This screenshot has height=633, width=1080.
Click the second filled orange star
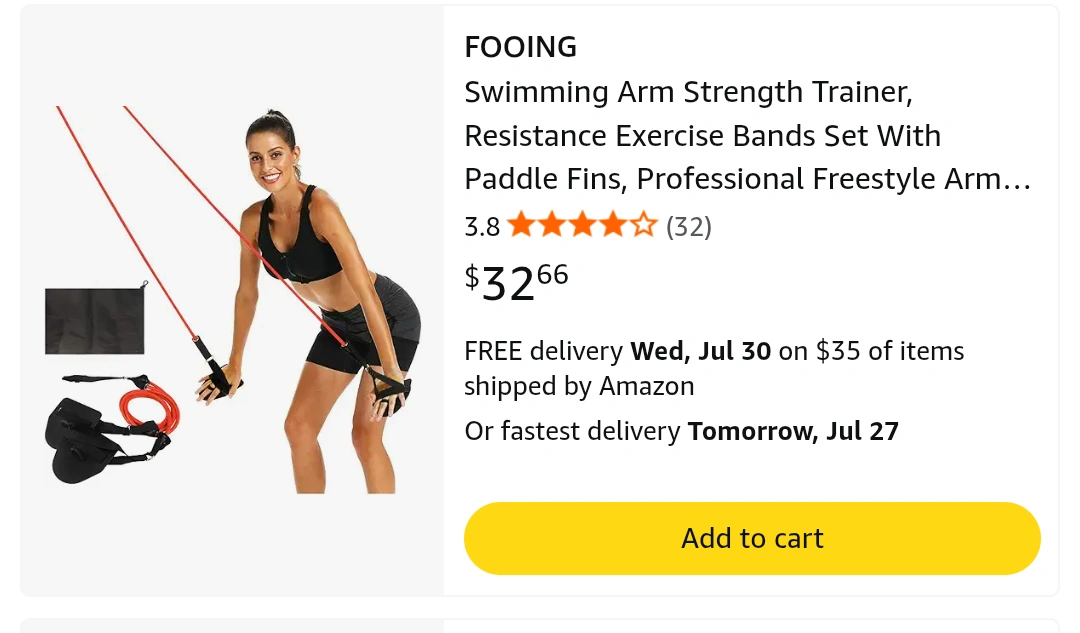(x=552, y=225)
